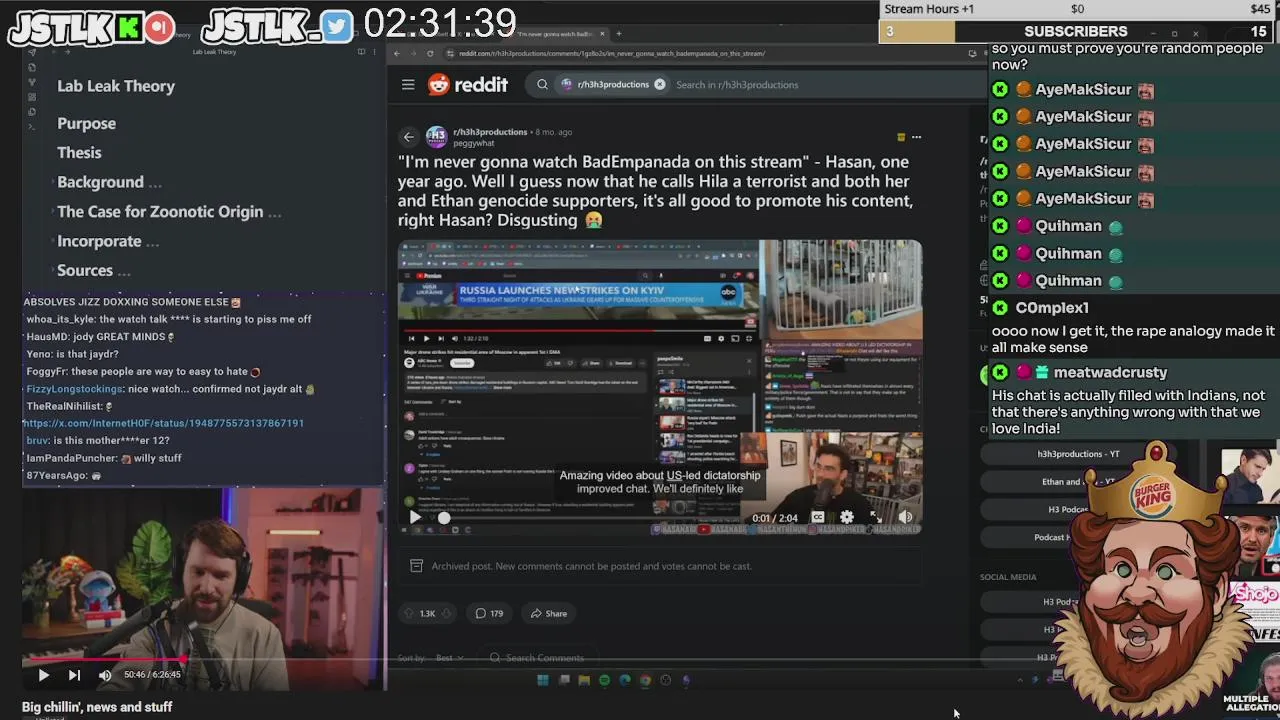Go back using the post back arrow
This screenshot has height=720, width=1280.
(408, 137)
